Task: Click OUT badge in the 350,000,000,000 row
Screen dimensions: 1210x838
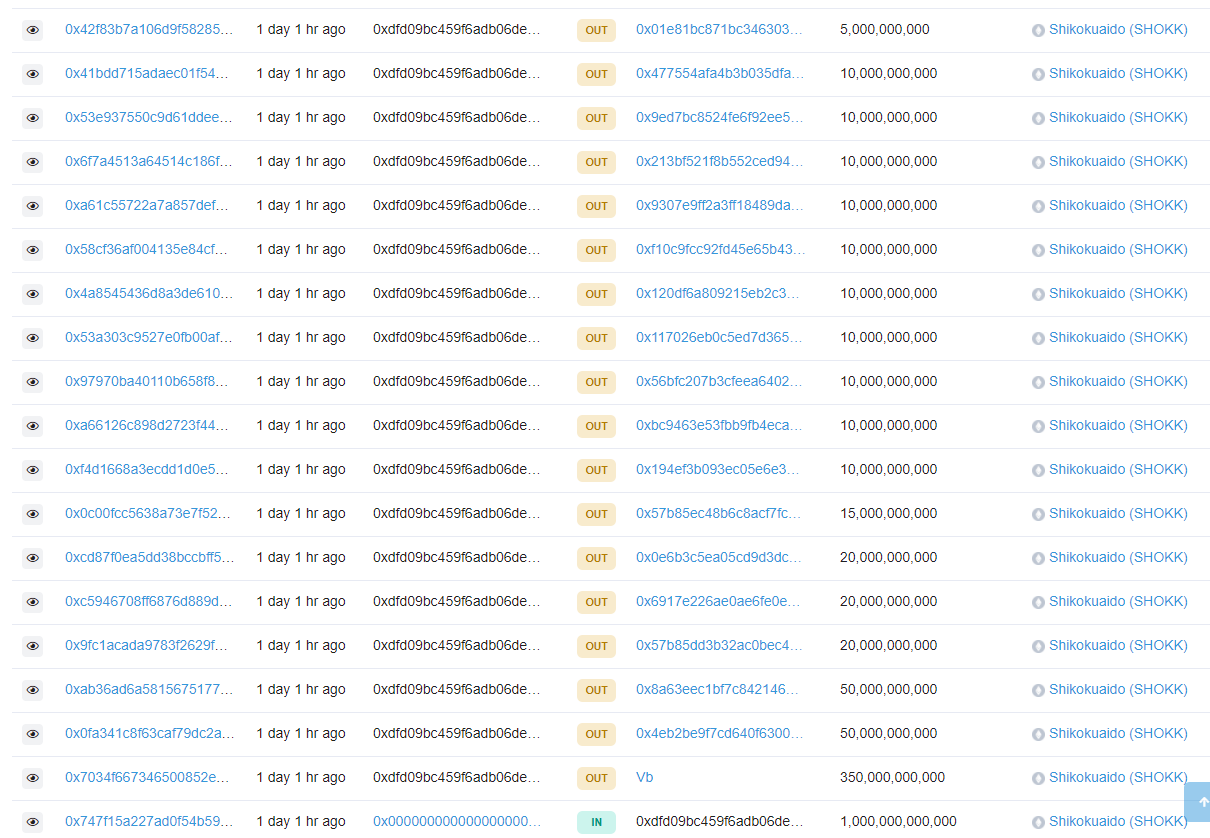Action: 596,778
